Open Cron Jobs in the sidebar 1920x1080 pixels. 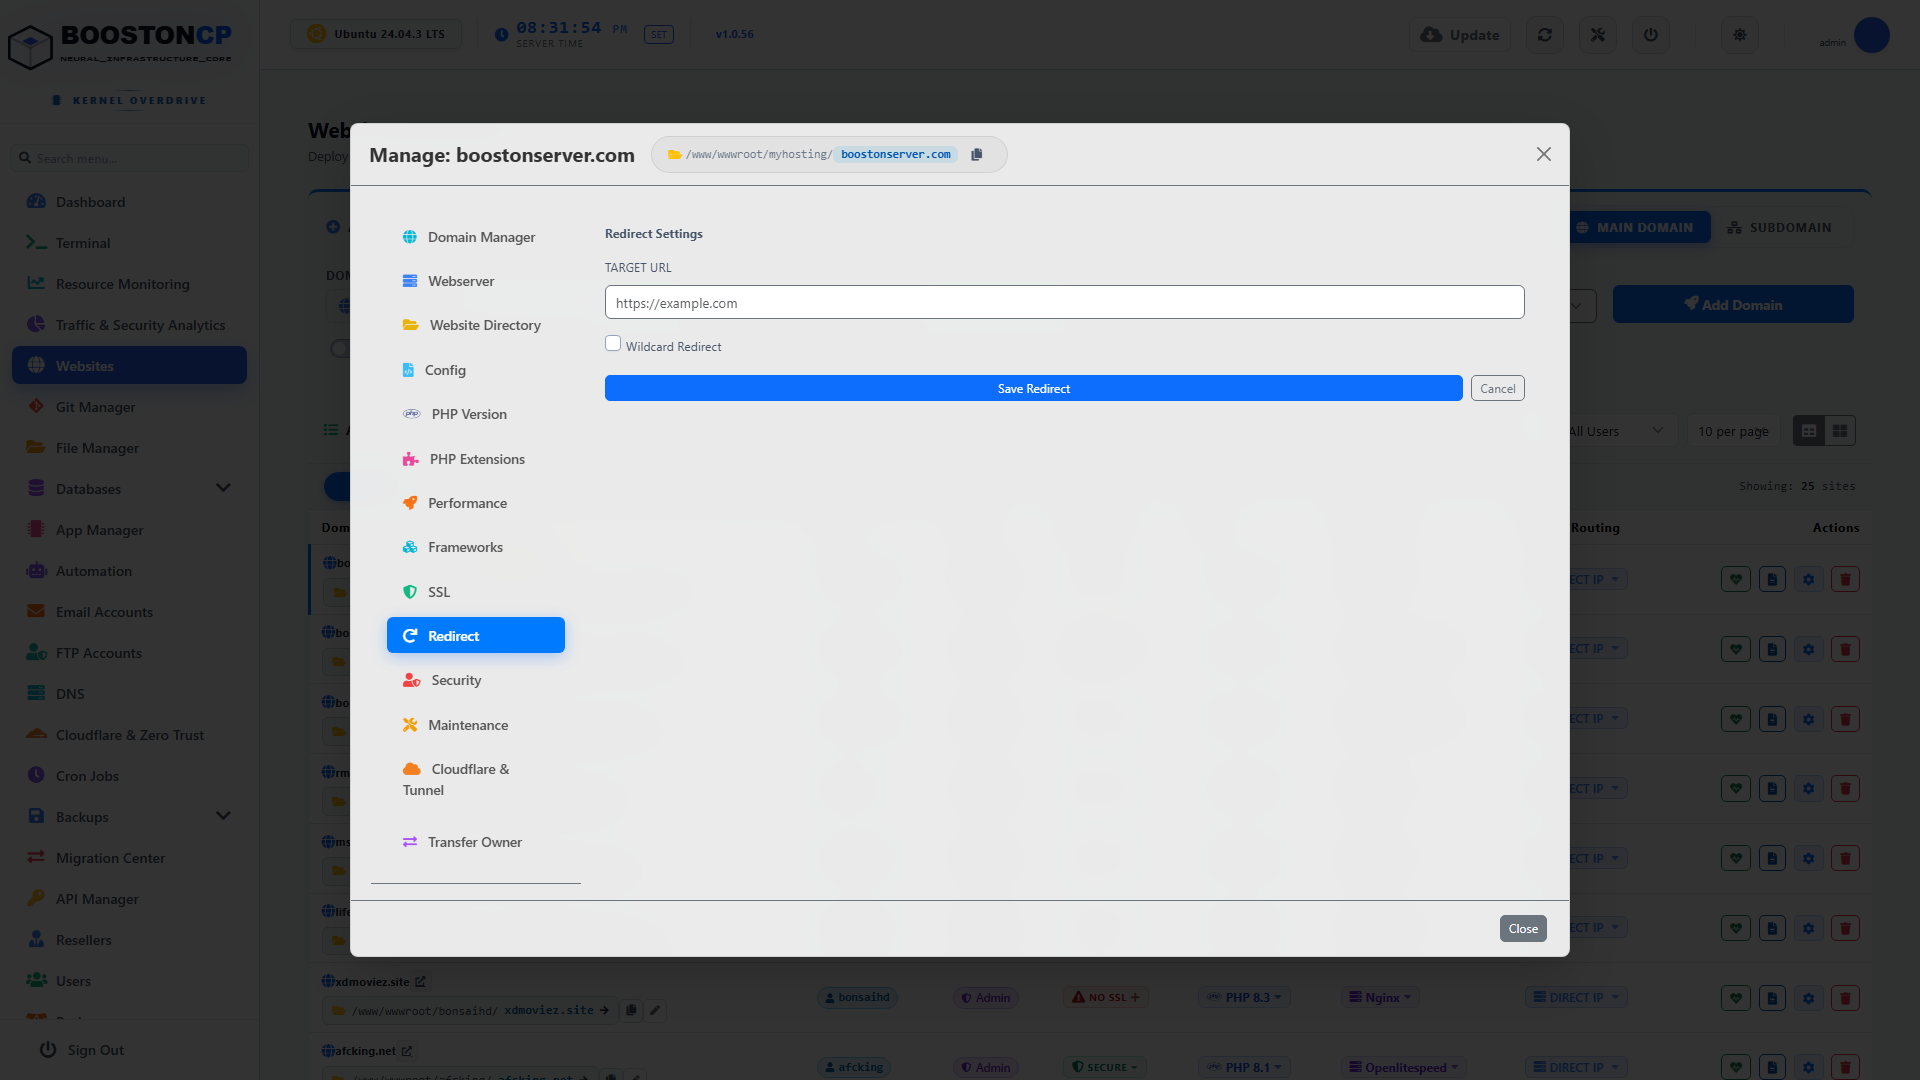pos(129,776)
